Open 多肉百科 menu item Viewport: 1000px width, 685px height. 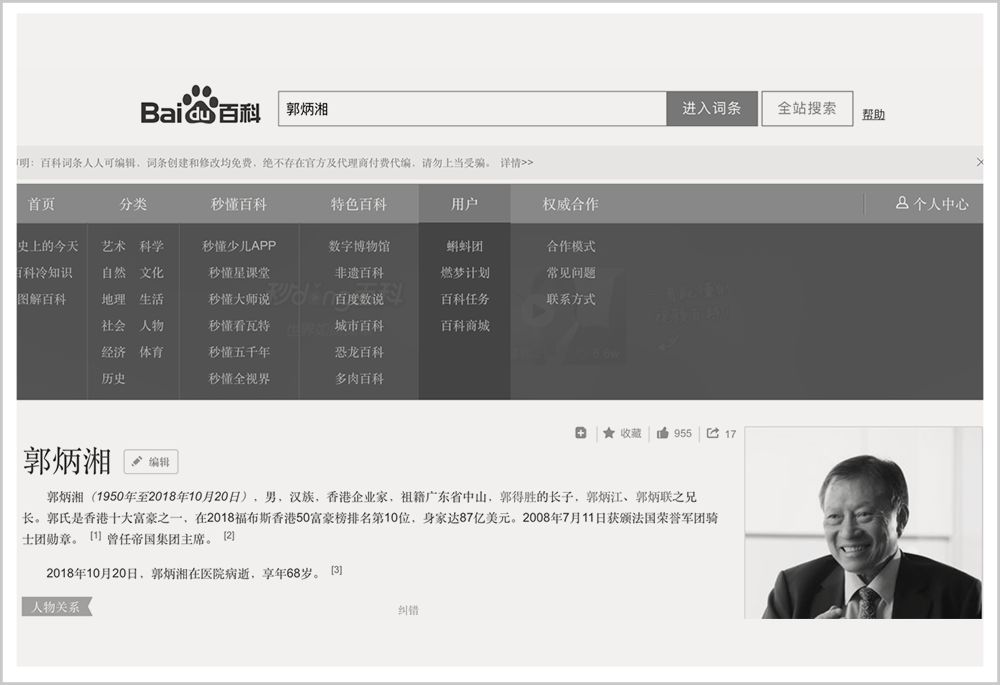(x=359, y=378)
